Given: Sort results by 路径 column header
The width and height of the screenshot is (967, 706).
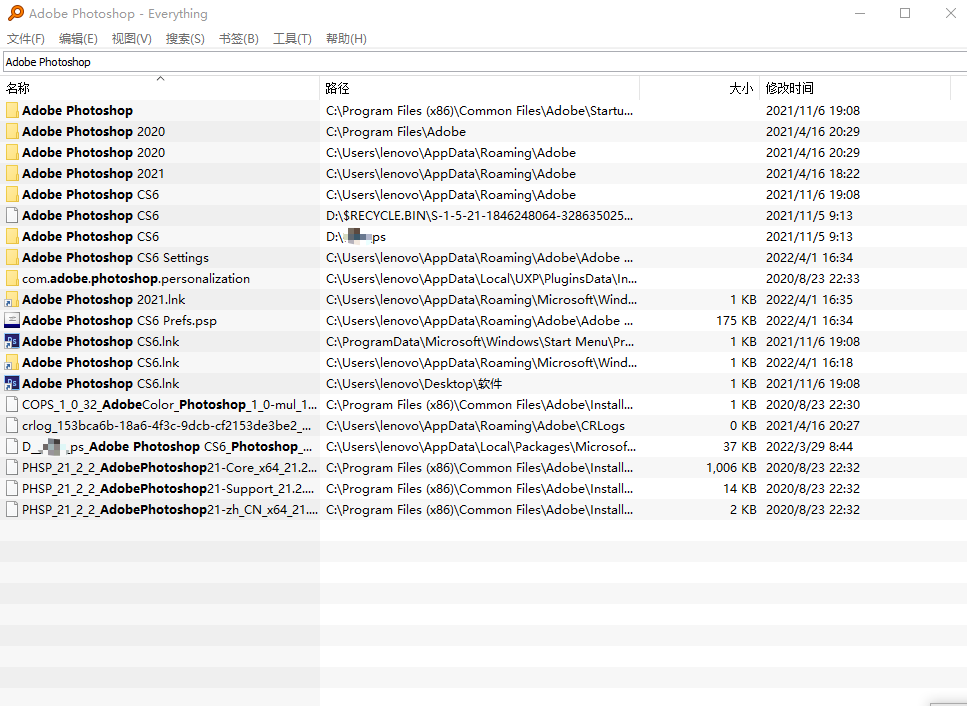Looking at the screenshot, I should [x=480, y=88].
